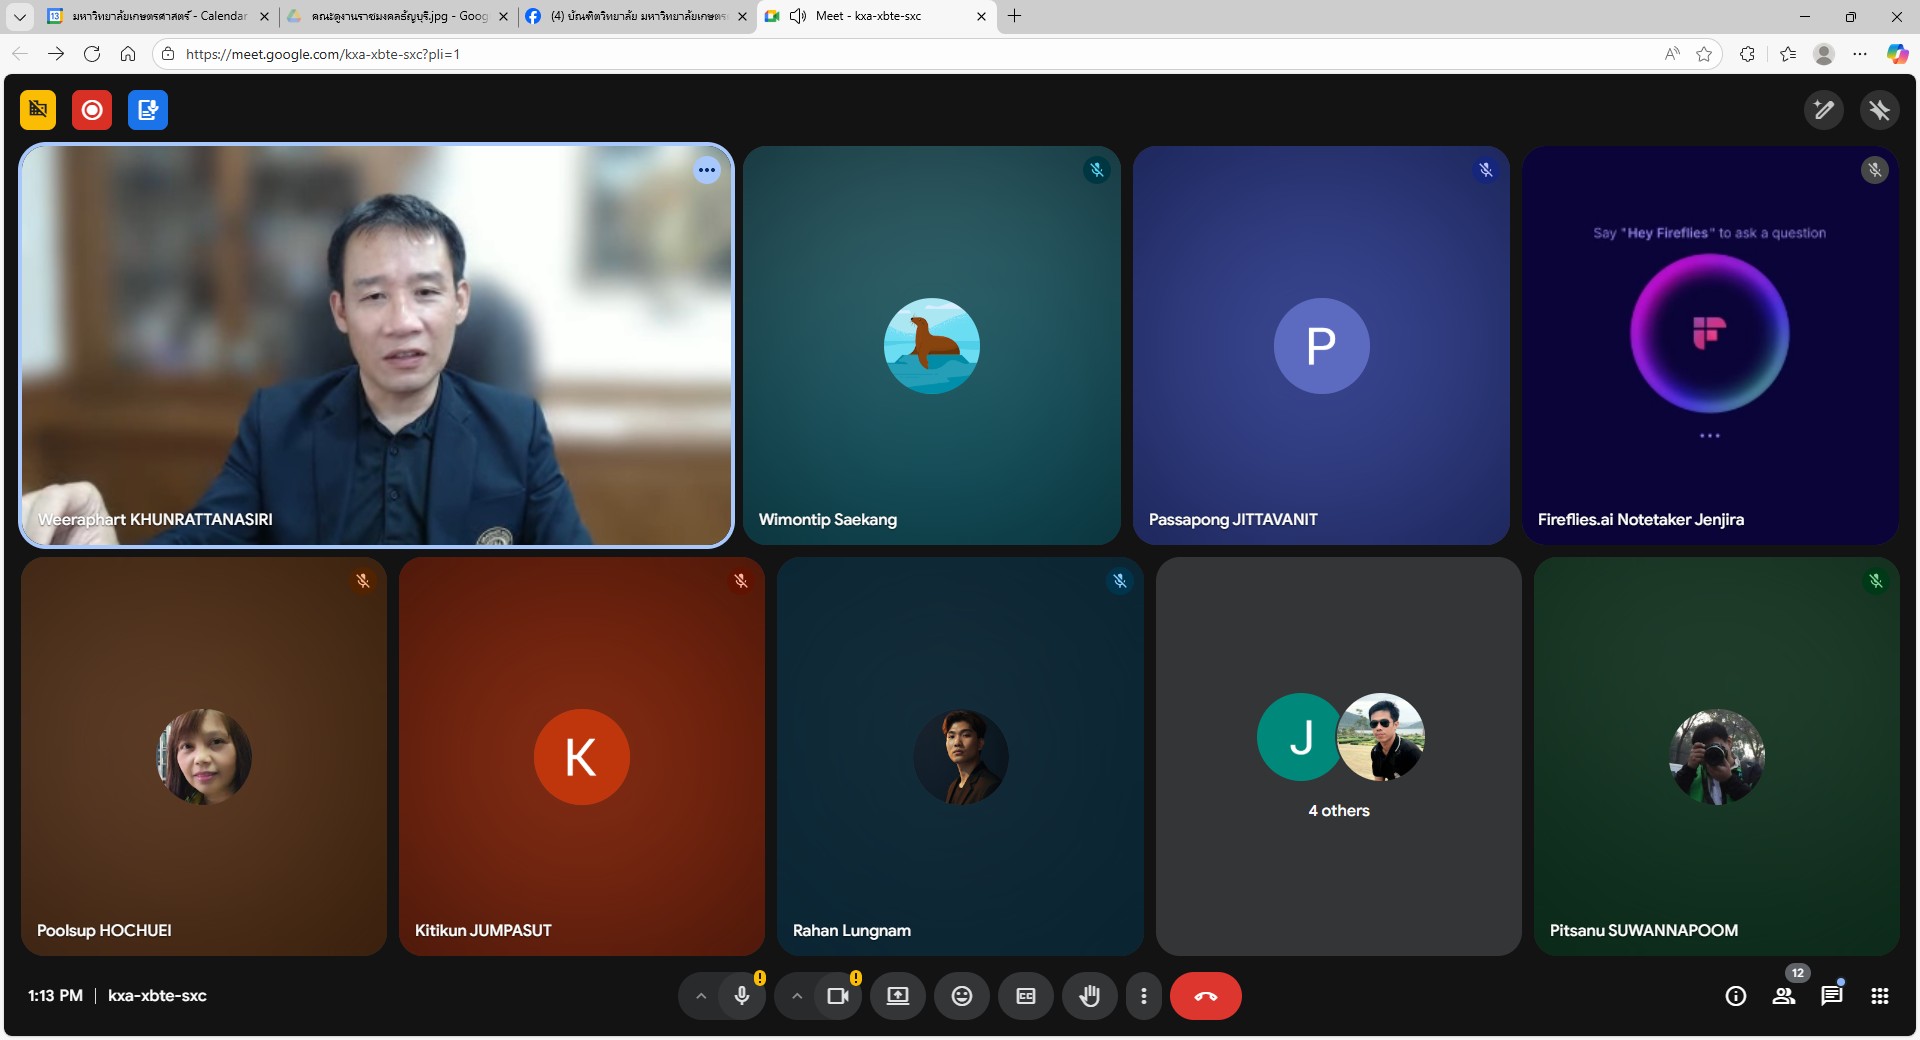1920x1040 pixels.
Task: Click the yellow camera-off extension icon
Action: click(x=38, y=110)
